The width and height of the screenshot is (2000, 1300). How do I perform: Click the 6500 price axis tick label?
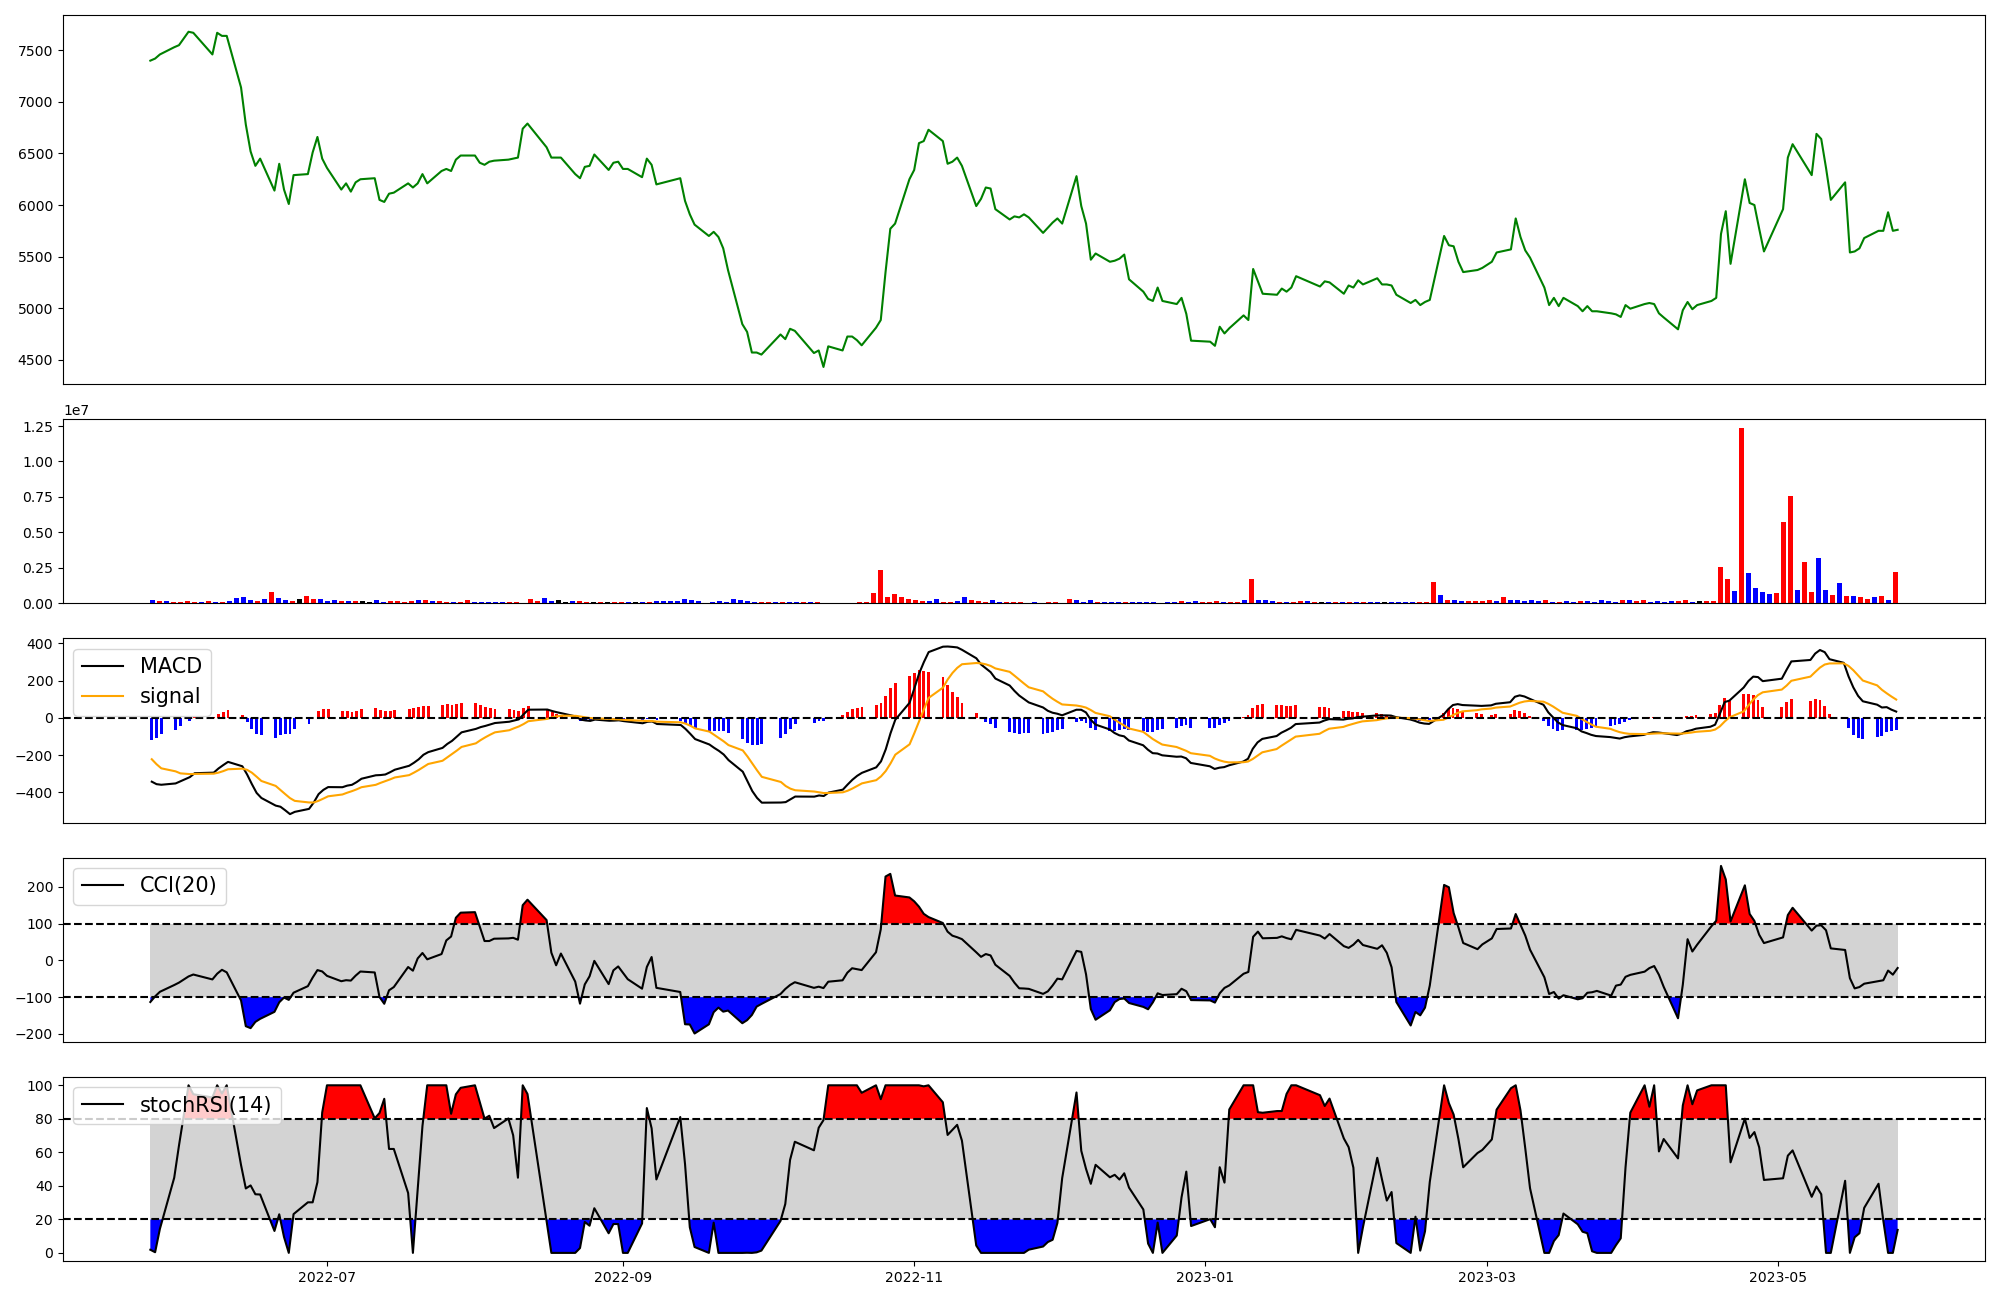[x=35, y=154]
